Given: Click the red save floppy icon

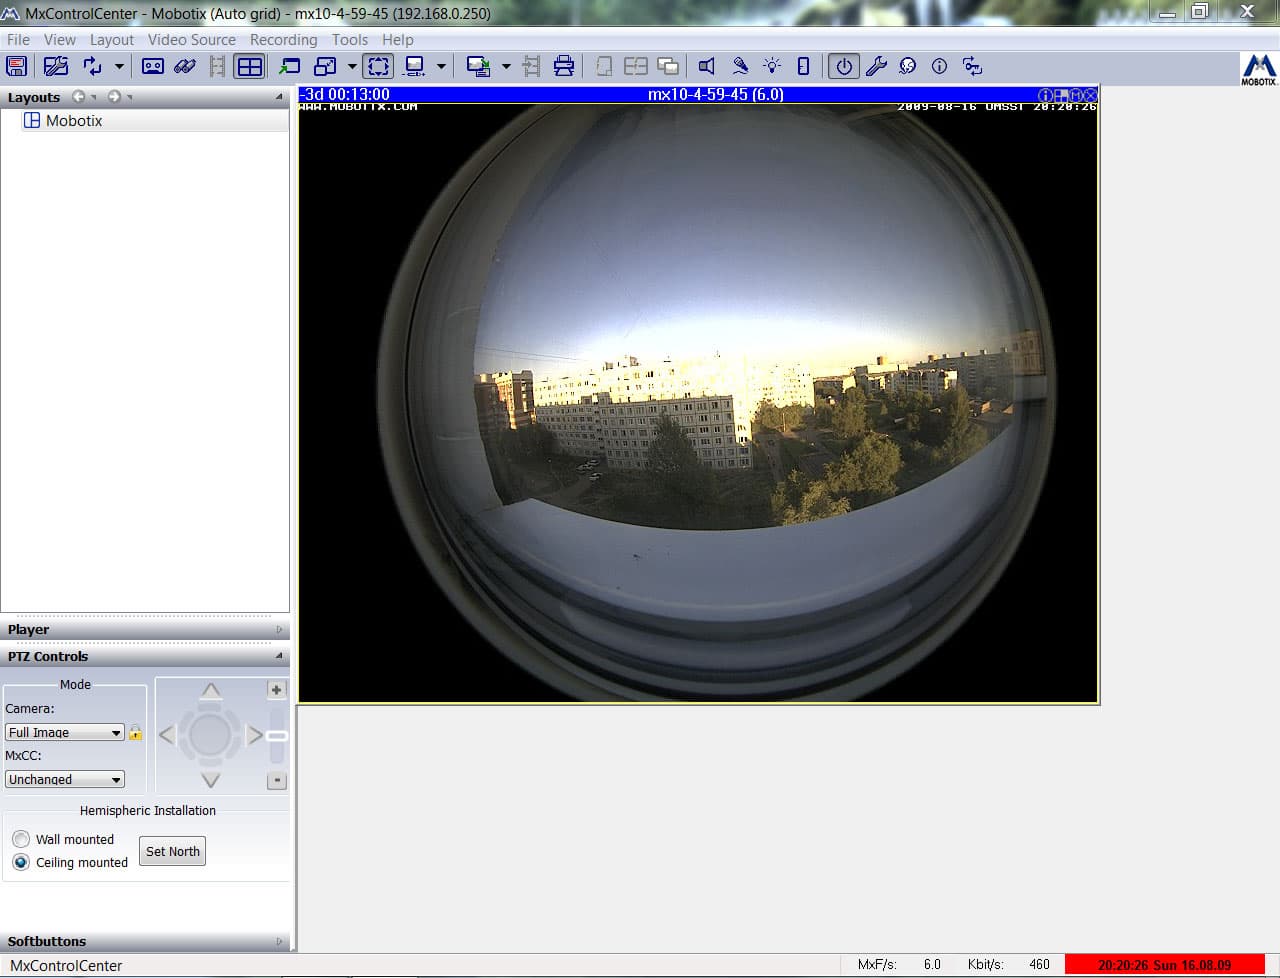Looking at the screenshot, I should tap(16, 66).
